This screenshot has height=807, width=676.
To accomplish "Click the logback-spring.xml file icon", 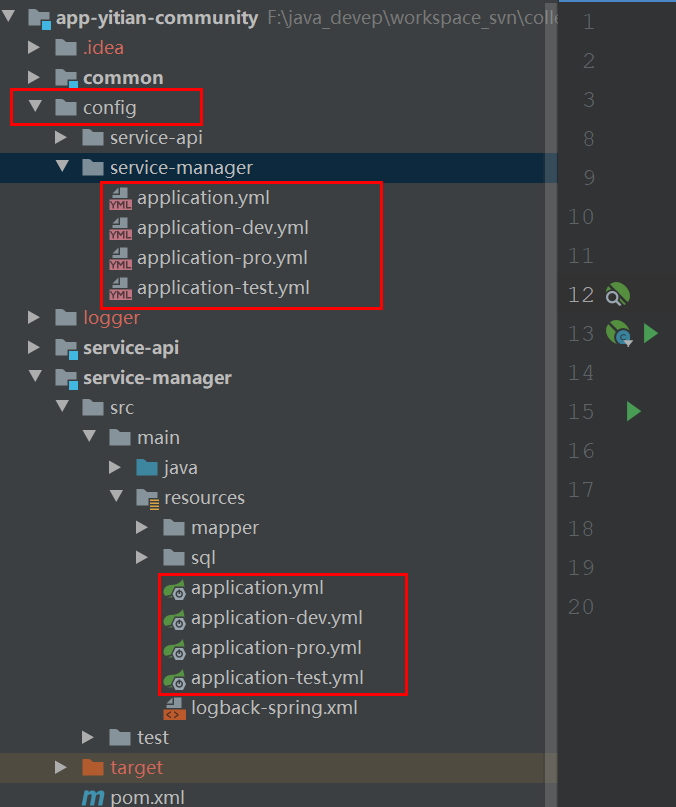I will [175, 709].
